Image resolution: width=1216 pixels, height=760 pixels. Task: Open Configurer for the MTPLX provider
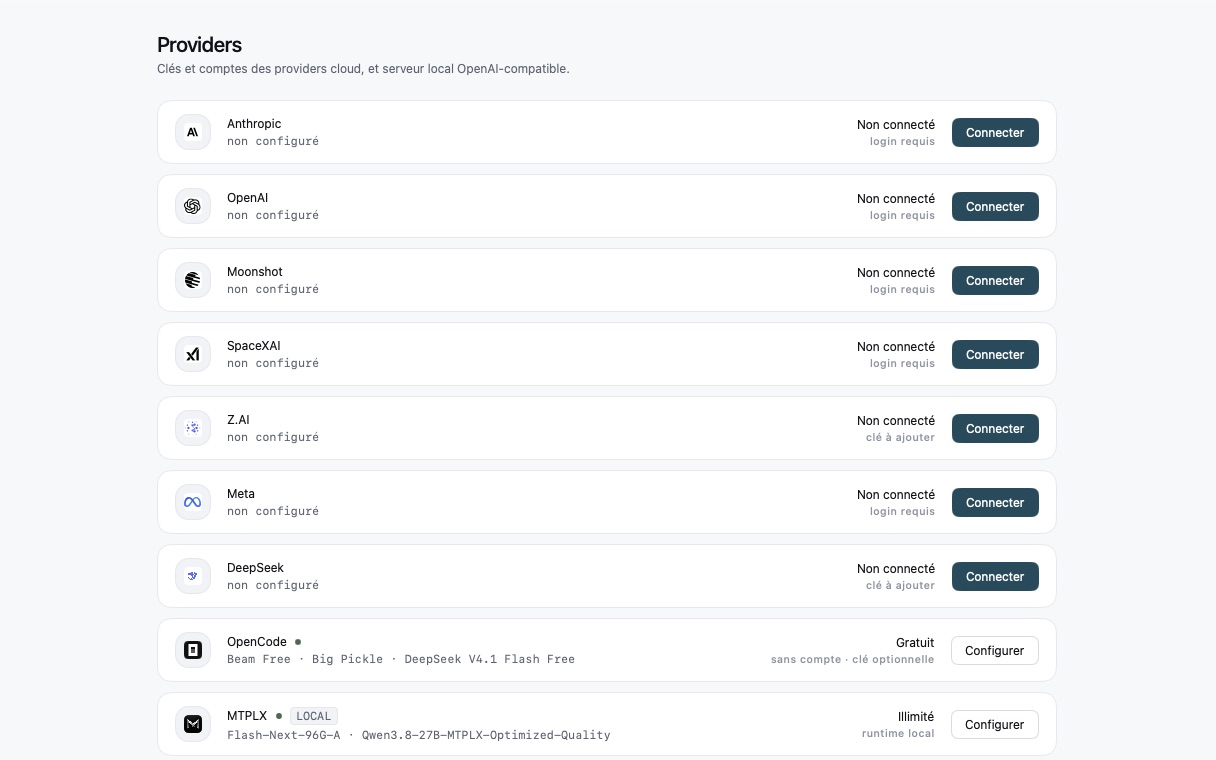point(995,724)
